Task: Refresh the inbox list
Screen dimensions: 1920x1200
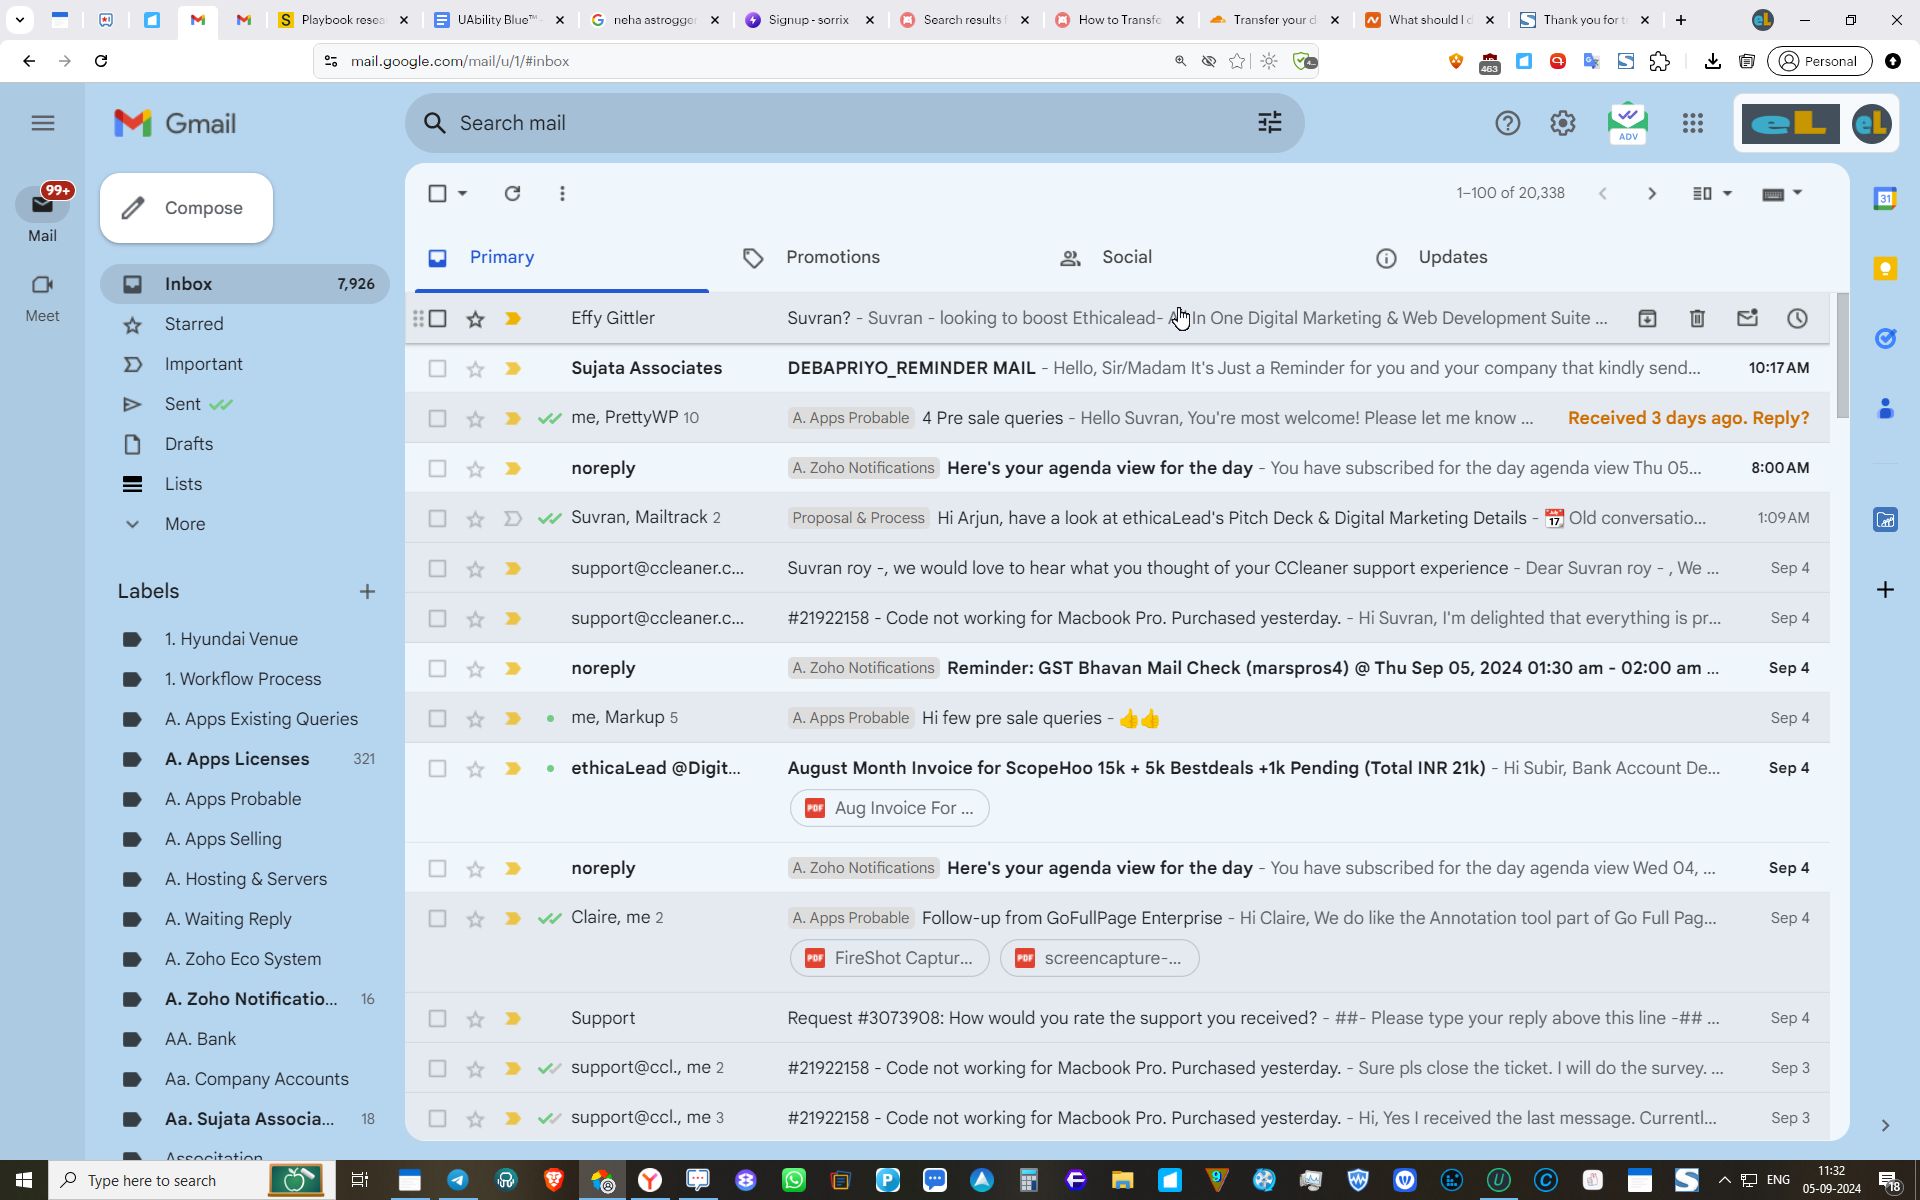Action: tap(512, 193)
